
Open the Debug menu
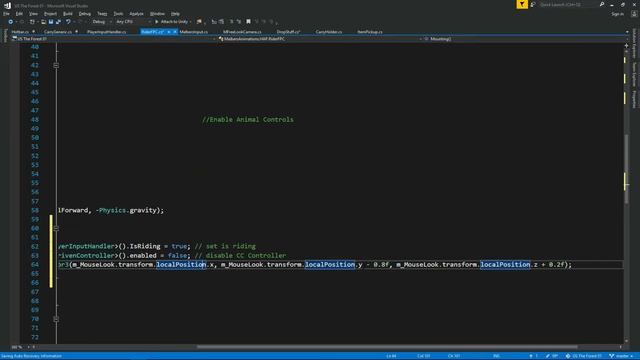[x=84, y=14]
